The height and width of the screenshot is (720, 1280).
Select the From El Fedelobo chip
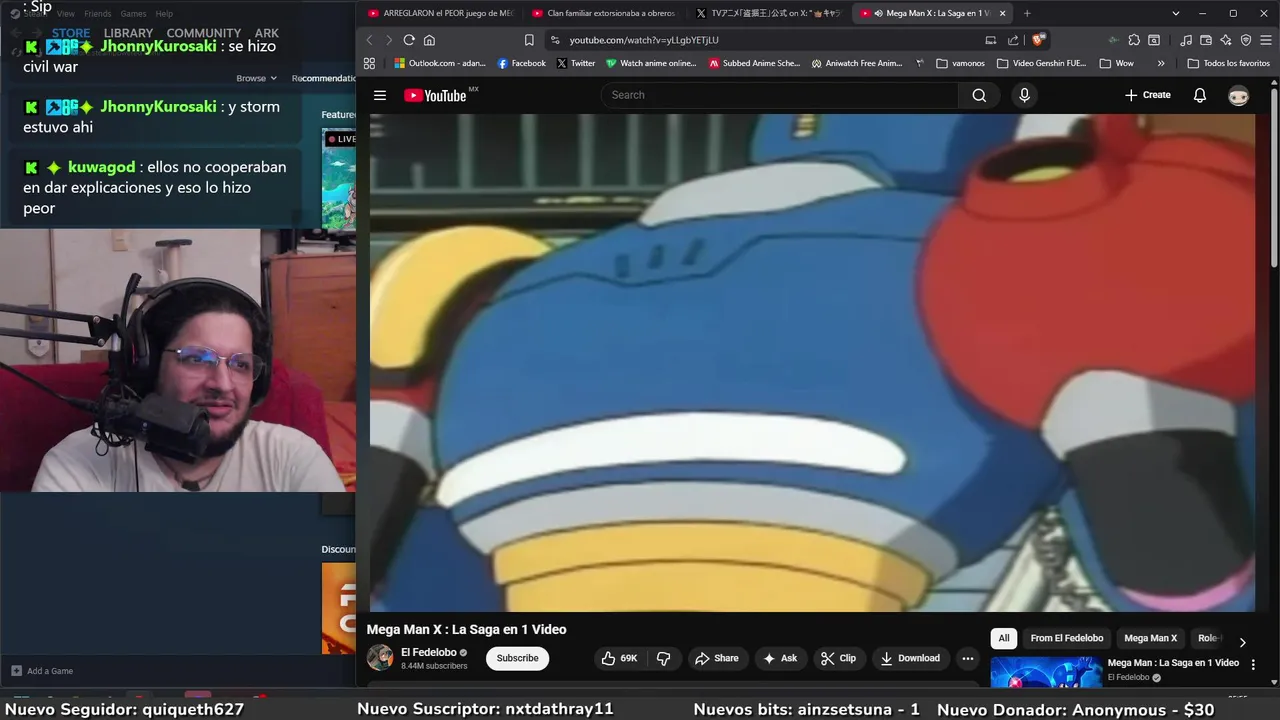coord(1067,638)
